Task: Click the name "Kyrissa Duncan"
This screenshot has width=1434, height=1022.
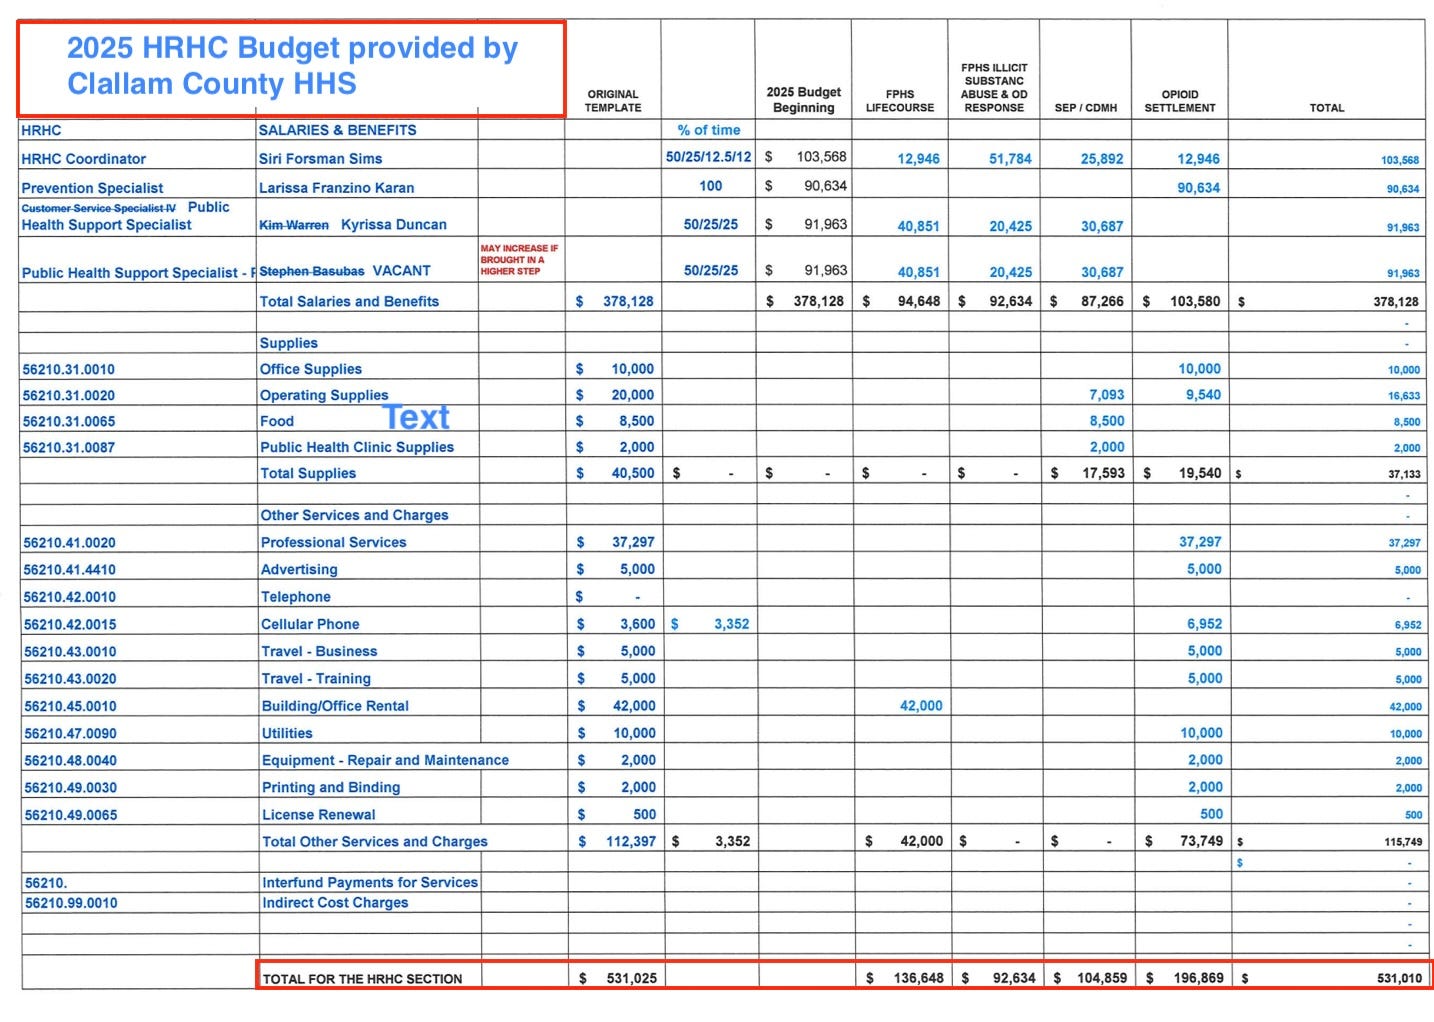Action: coord(394,225)
